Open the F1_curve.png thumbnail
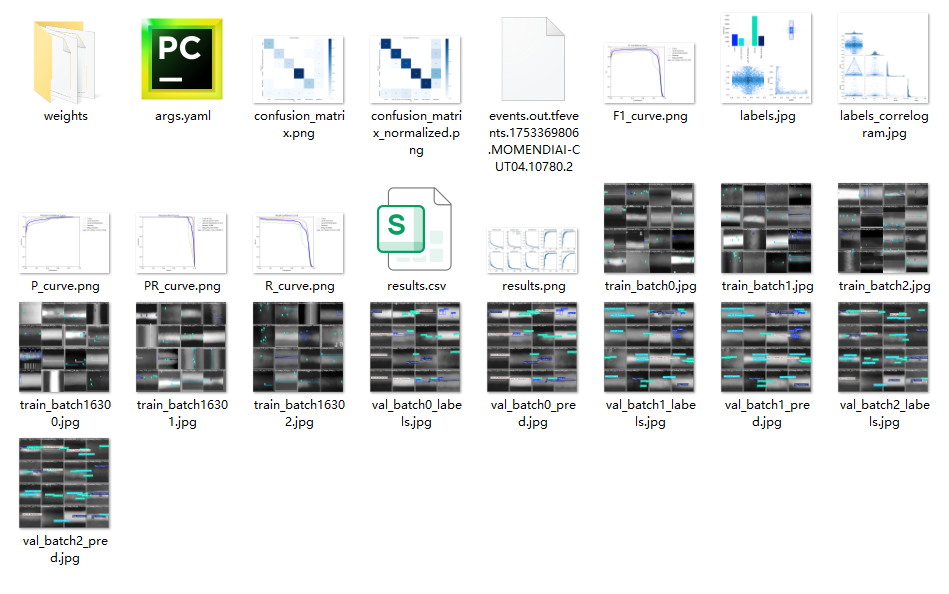Image resolution: width=949 pixels, height=594 pixels. [x=649, y=73]
